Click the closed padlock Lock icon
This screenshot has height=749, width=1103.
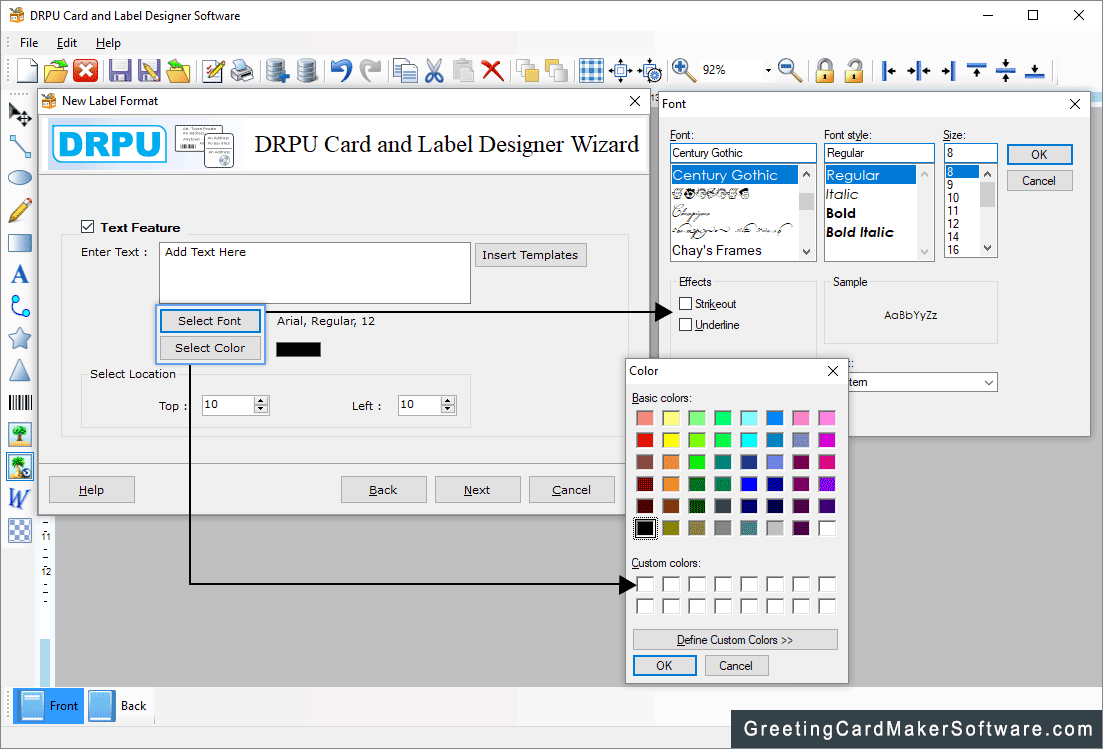(x=824, y=70)
